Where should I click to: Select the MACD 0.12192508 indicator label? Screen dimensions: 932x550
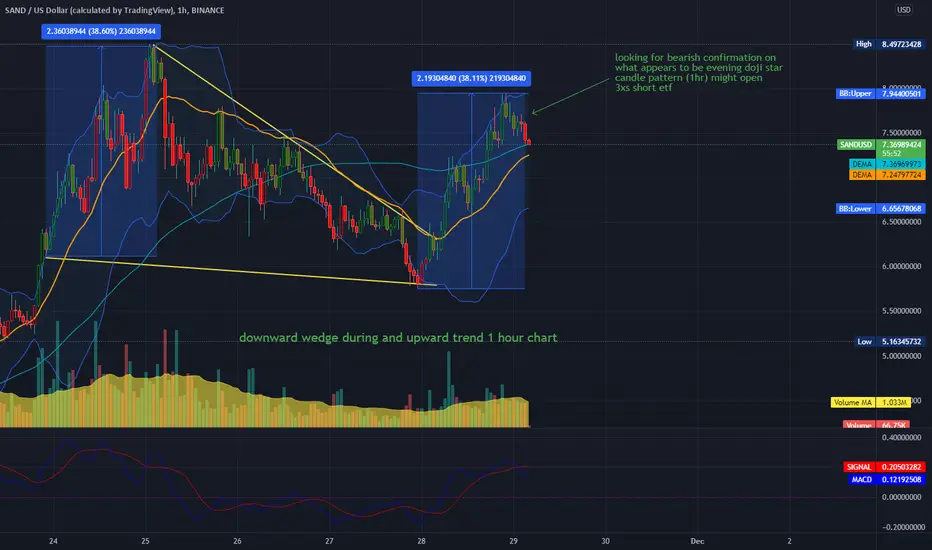[886, 479]
